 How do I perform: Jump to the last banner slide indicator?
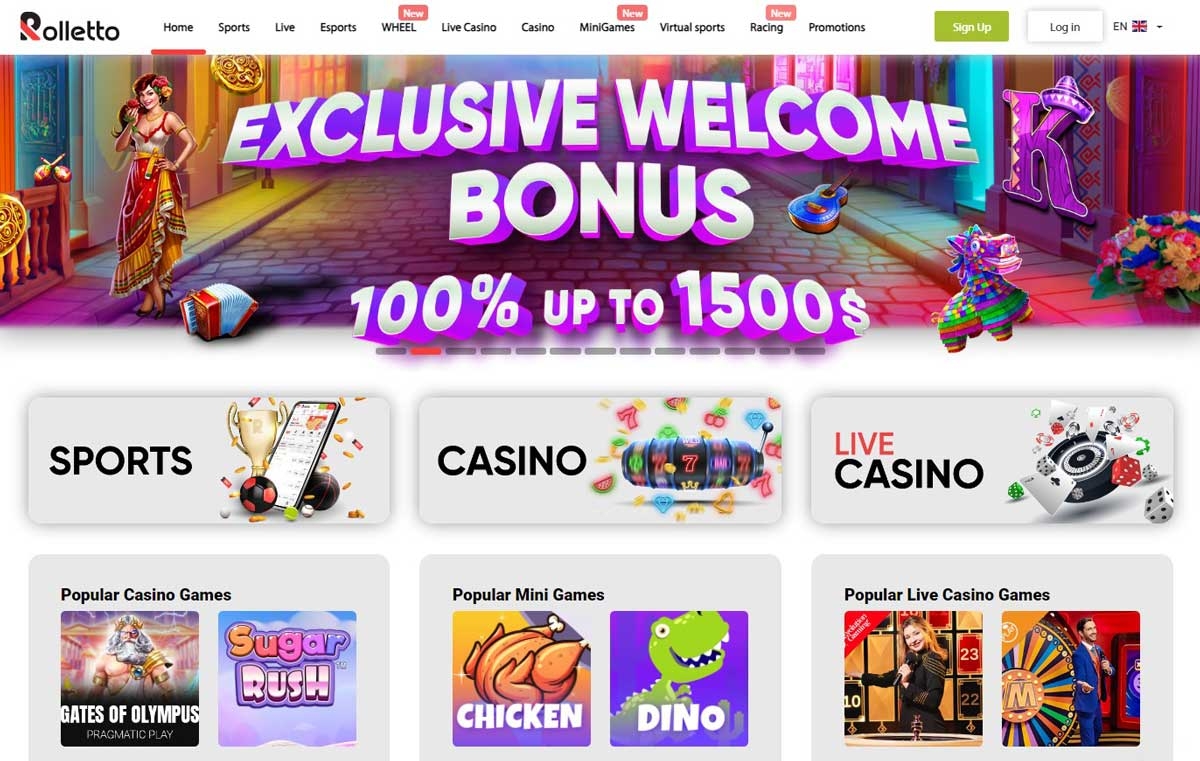(809, 351)
